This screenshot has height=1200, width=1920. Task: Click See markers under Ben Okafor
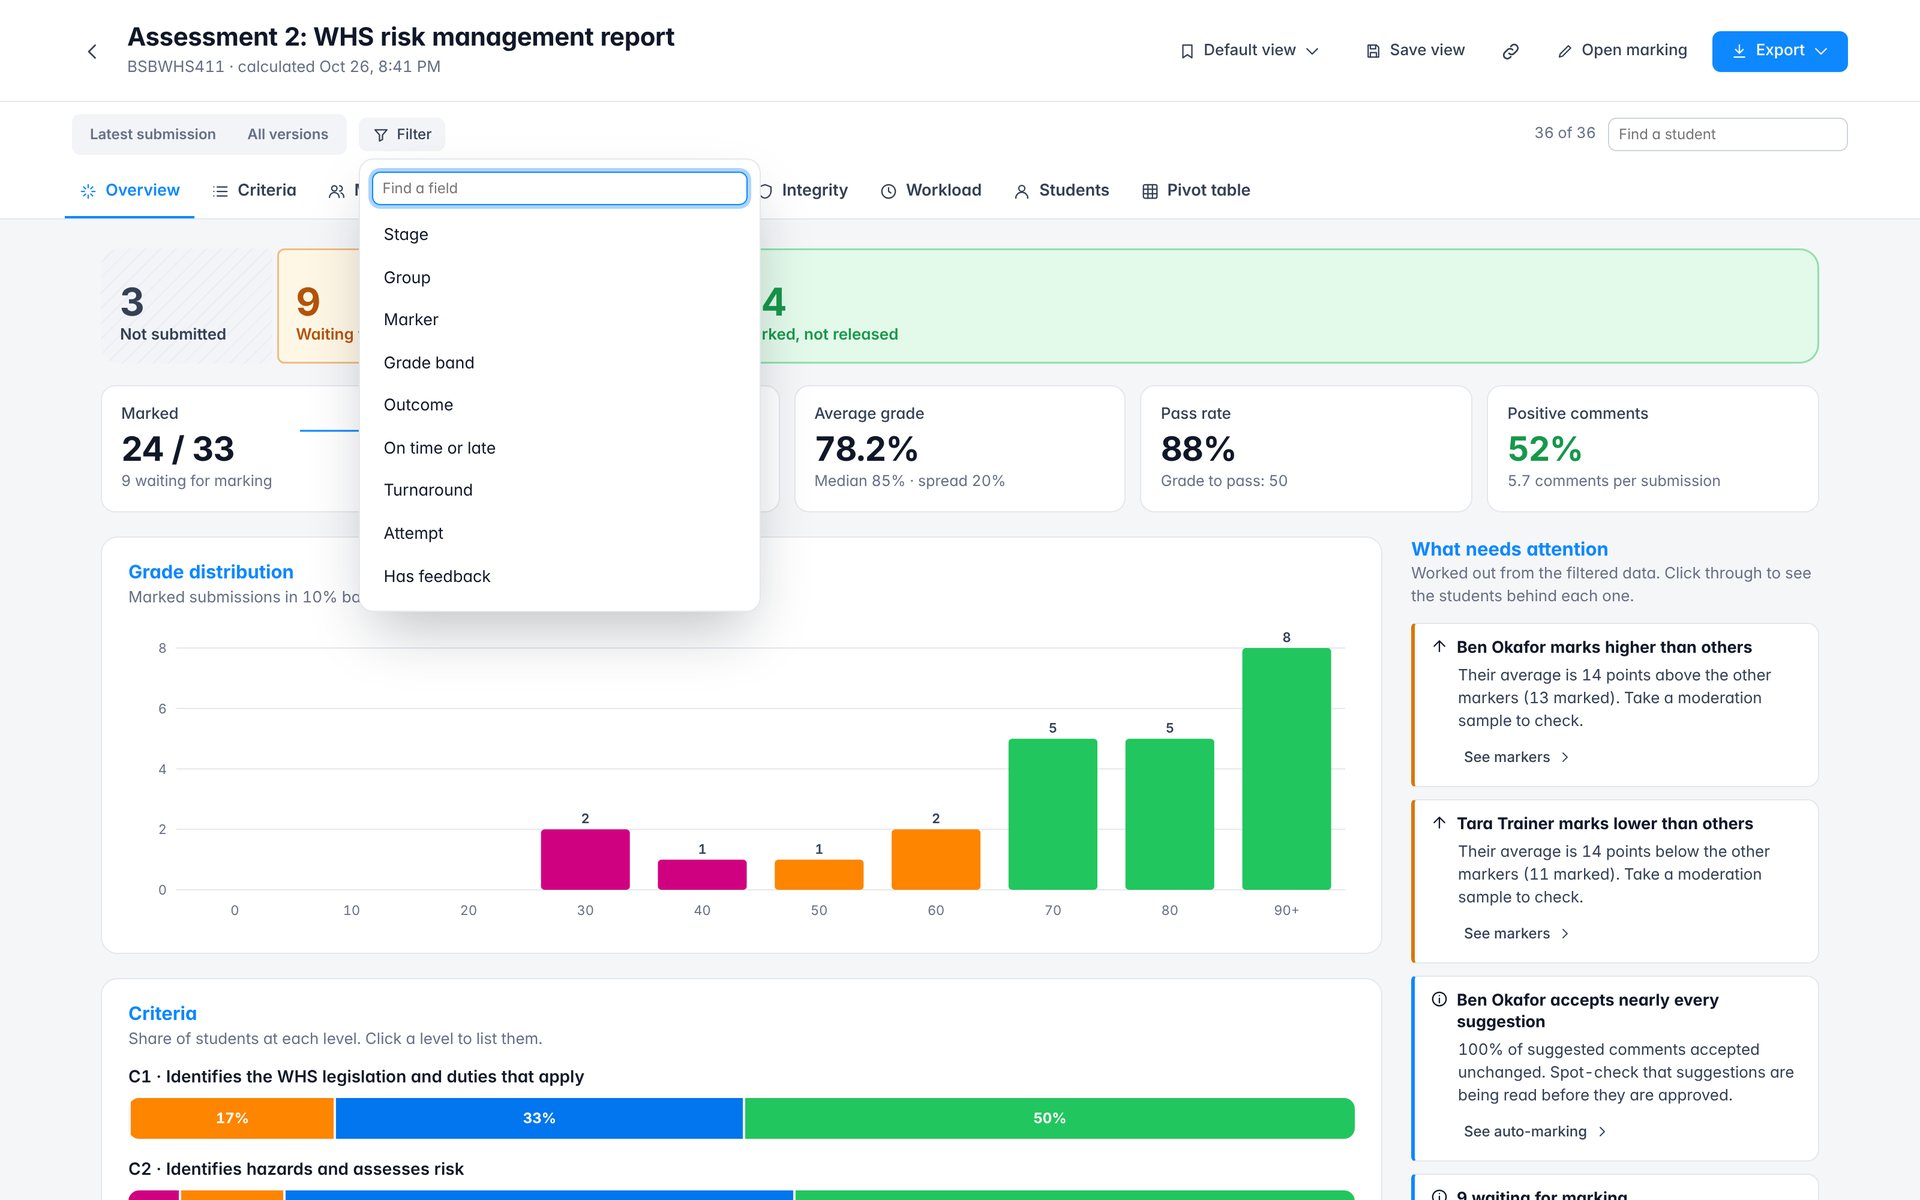tap(1516, 757)
